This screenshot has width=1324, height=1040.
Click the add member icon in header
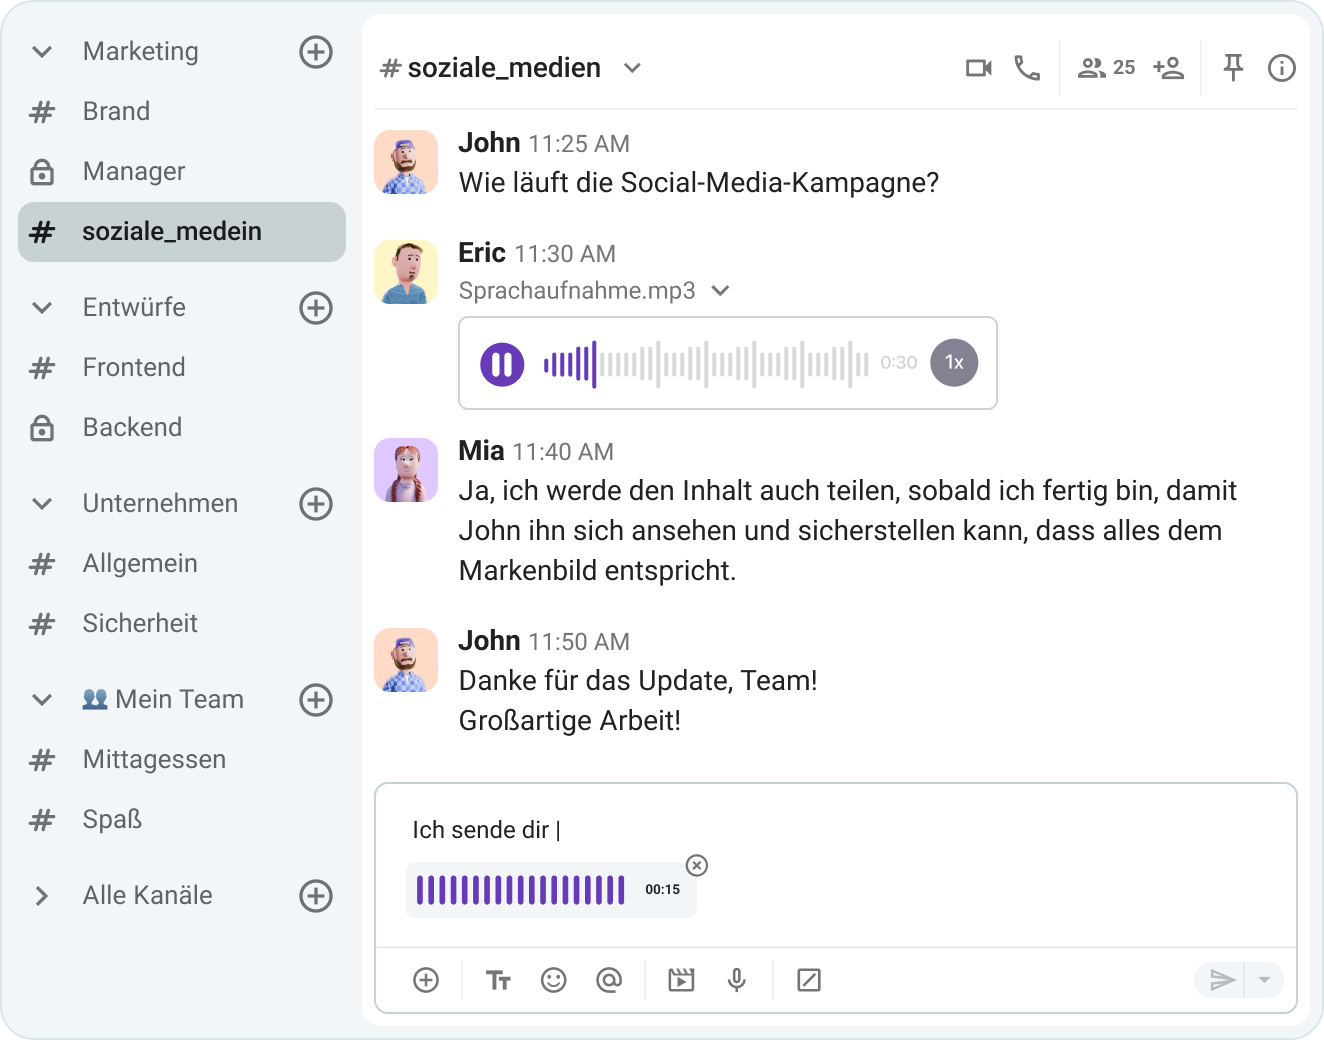click(x=1168, y=68)
